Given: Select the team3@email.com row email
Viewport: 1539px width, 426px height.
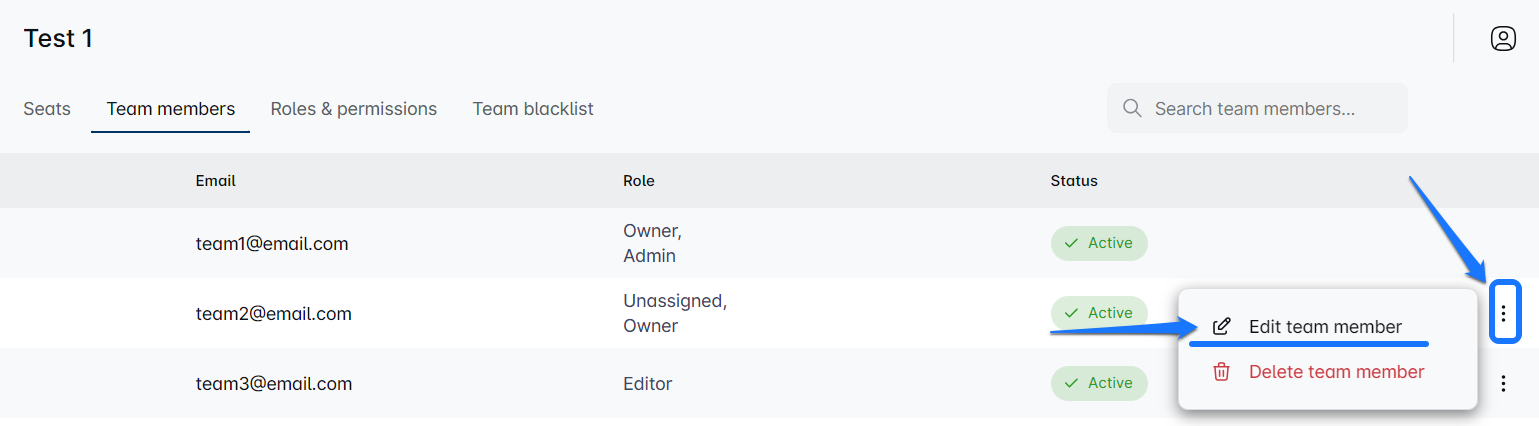Looking at the screenshot, I should click(274, 383).
